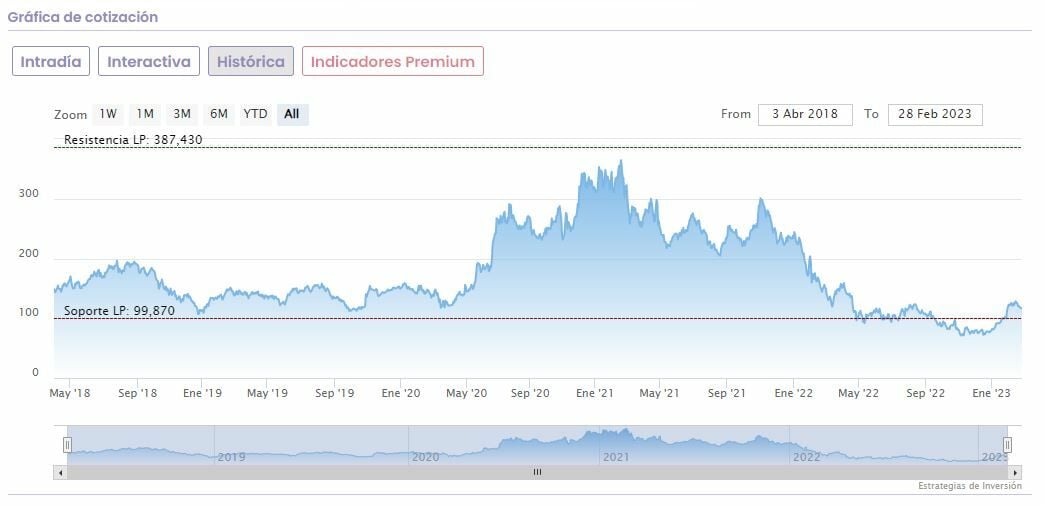The image size is (1045, 505).
Task: Click the left range handle in navigator
Action: pos(68,444)
